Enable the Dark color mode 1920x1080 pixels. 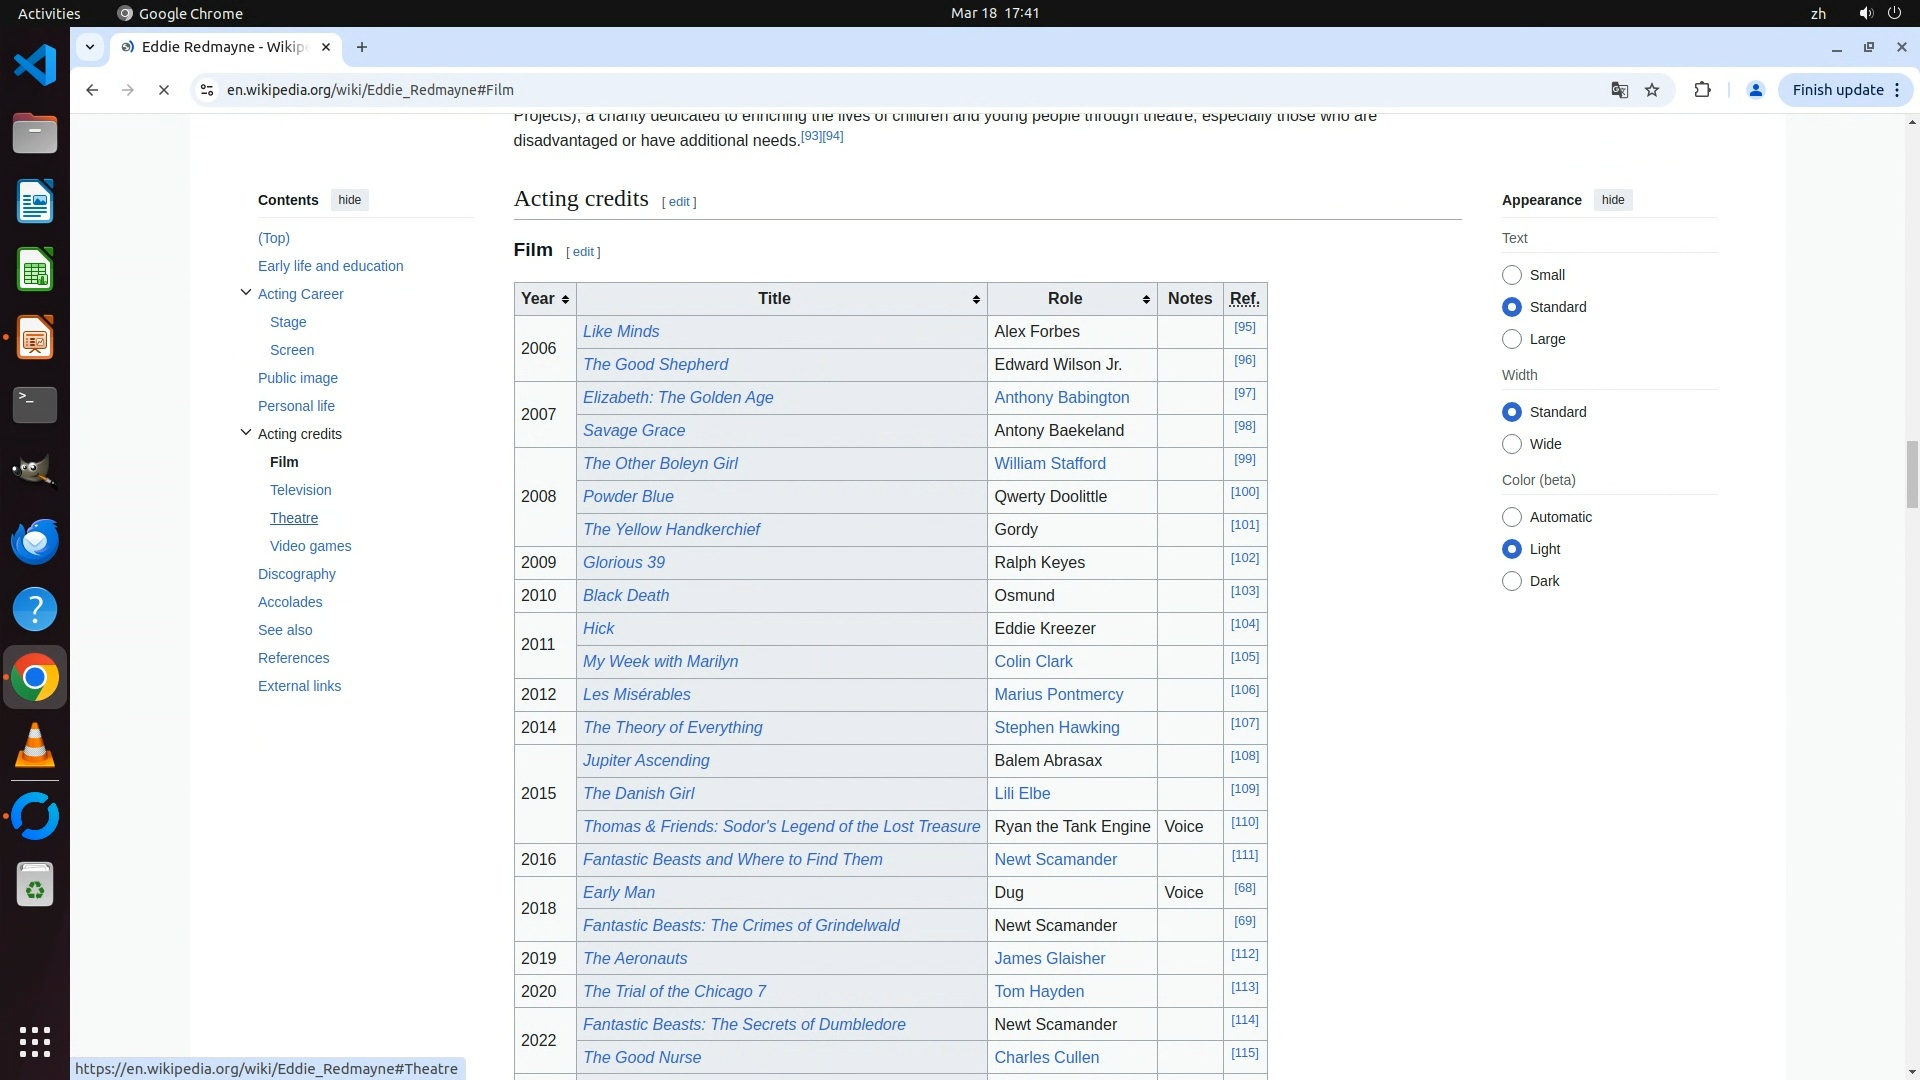pyautogui.click(x=1512, y=581)
